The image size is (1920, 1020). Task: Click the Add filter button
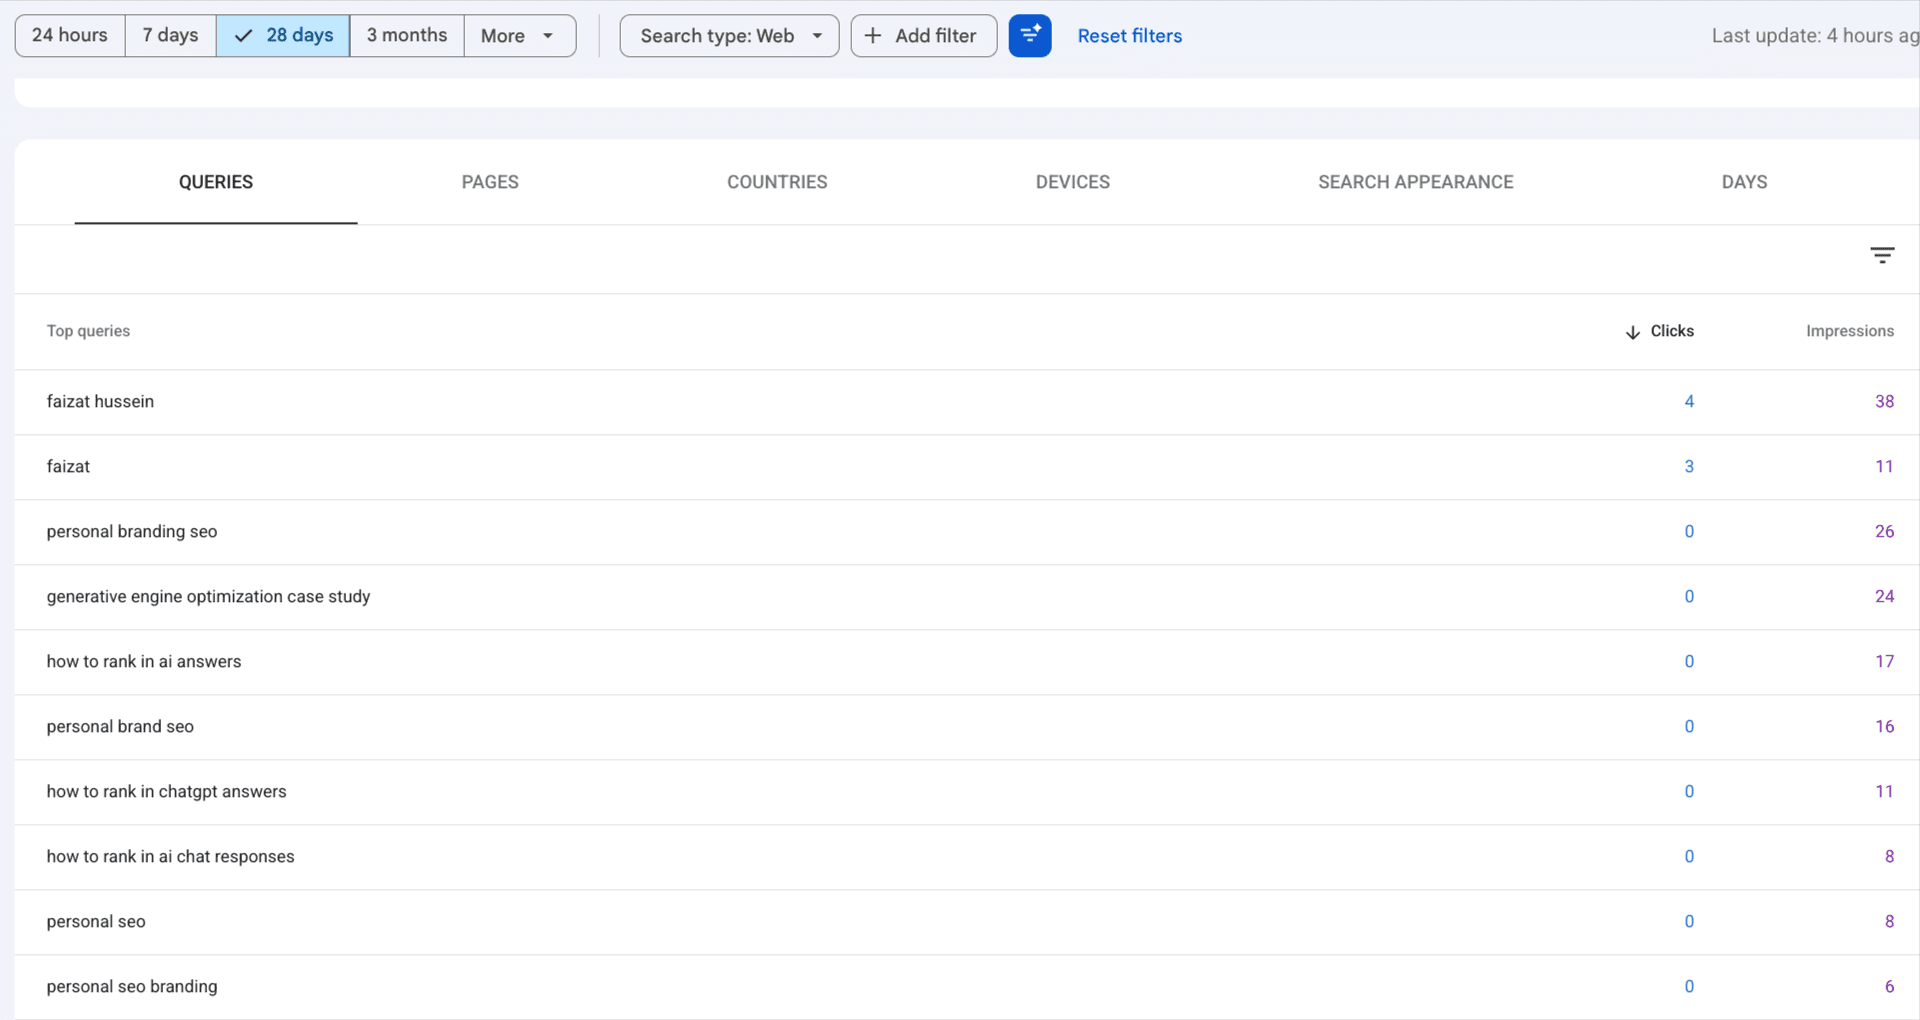(924, 36)
